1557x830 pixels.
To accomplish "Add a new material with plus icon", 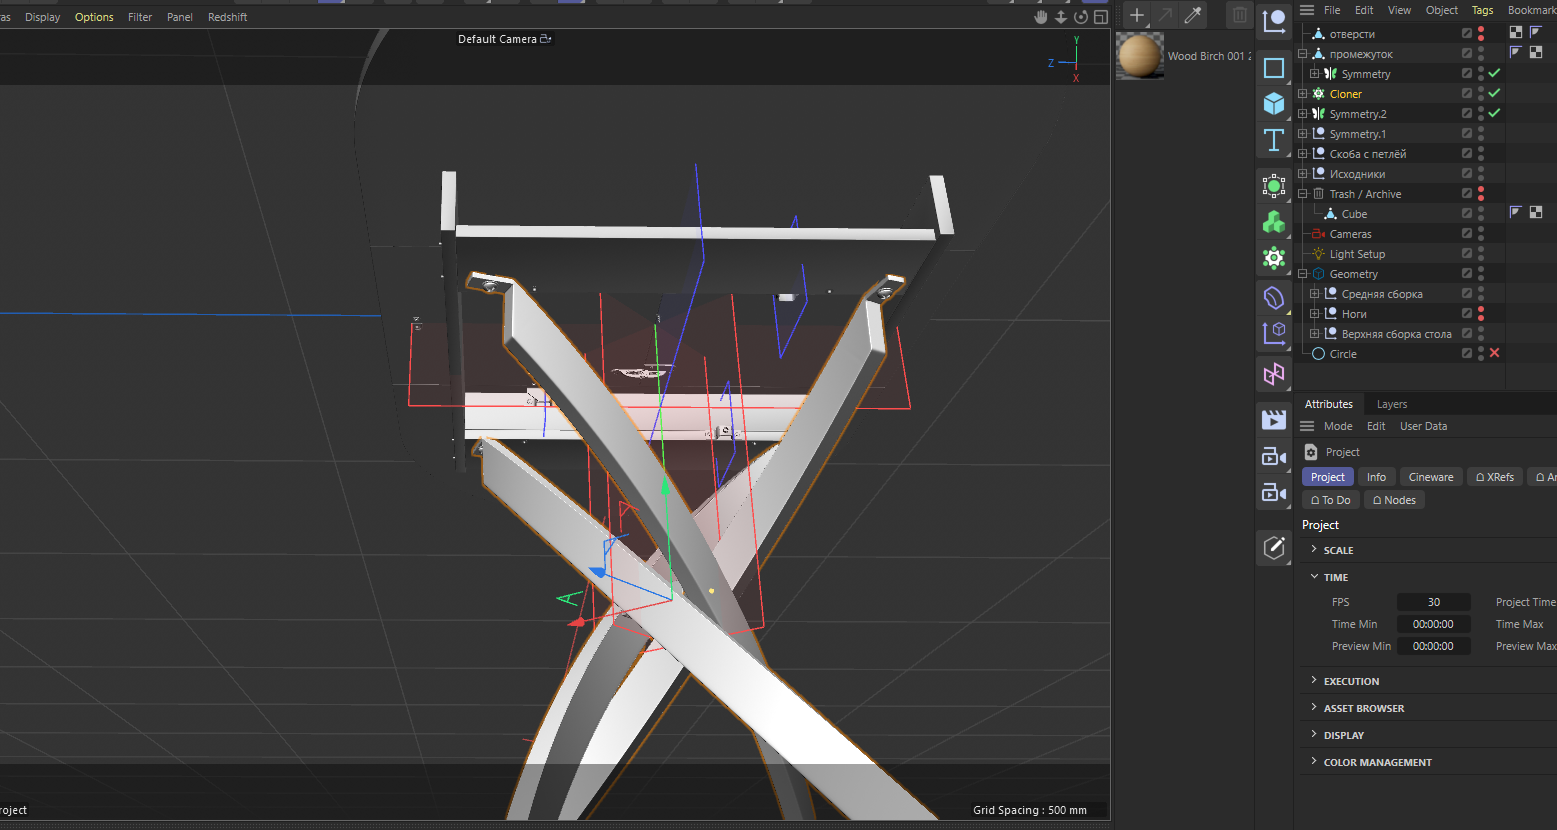I will (1137, 15).
